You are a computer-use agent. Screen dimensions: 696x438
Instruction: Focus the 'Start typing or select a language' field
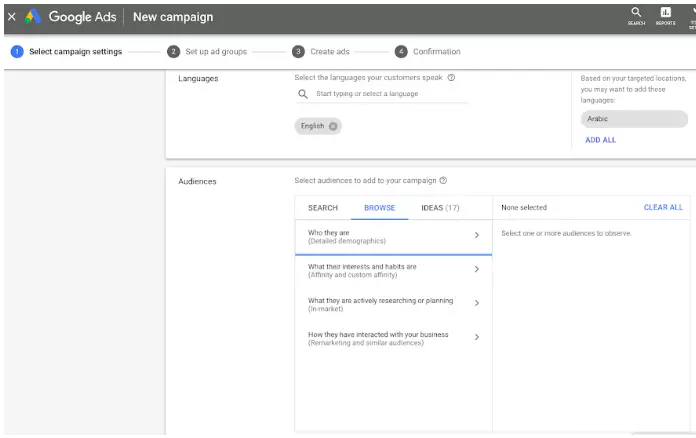click(382, 94)
